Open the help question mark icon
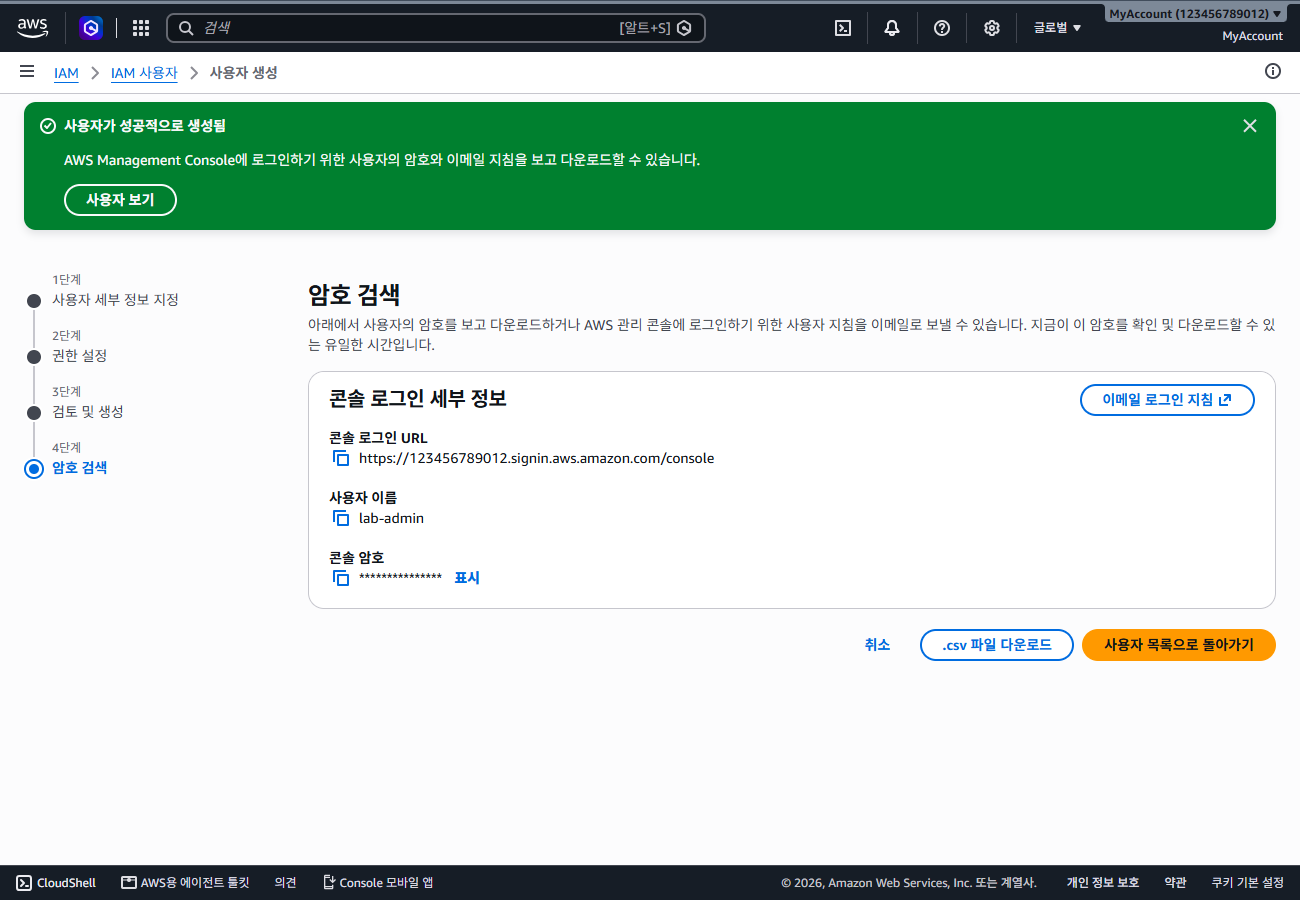 point(942,28)
